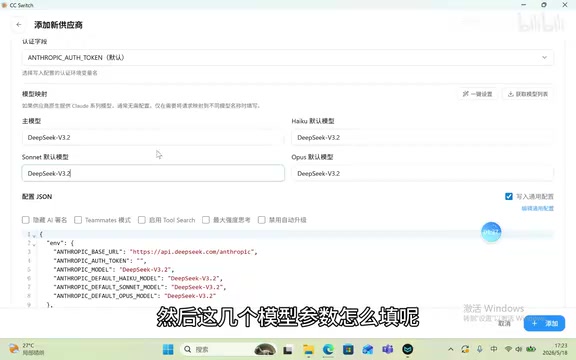Click the 一键设置 quick setup button
Screen dimensions: 576x360
click(x=478, y=94)
